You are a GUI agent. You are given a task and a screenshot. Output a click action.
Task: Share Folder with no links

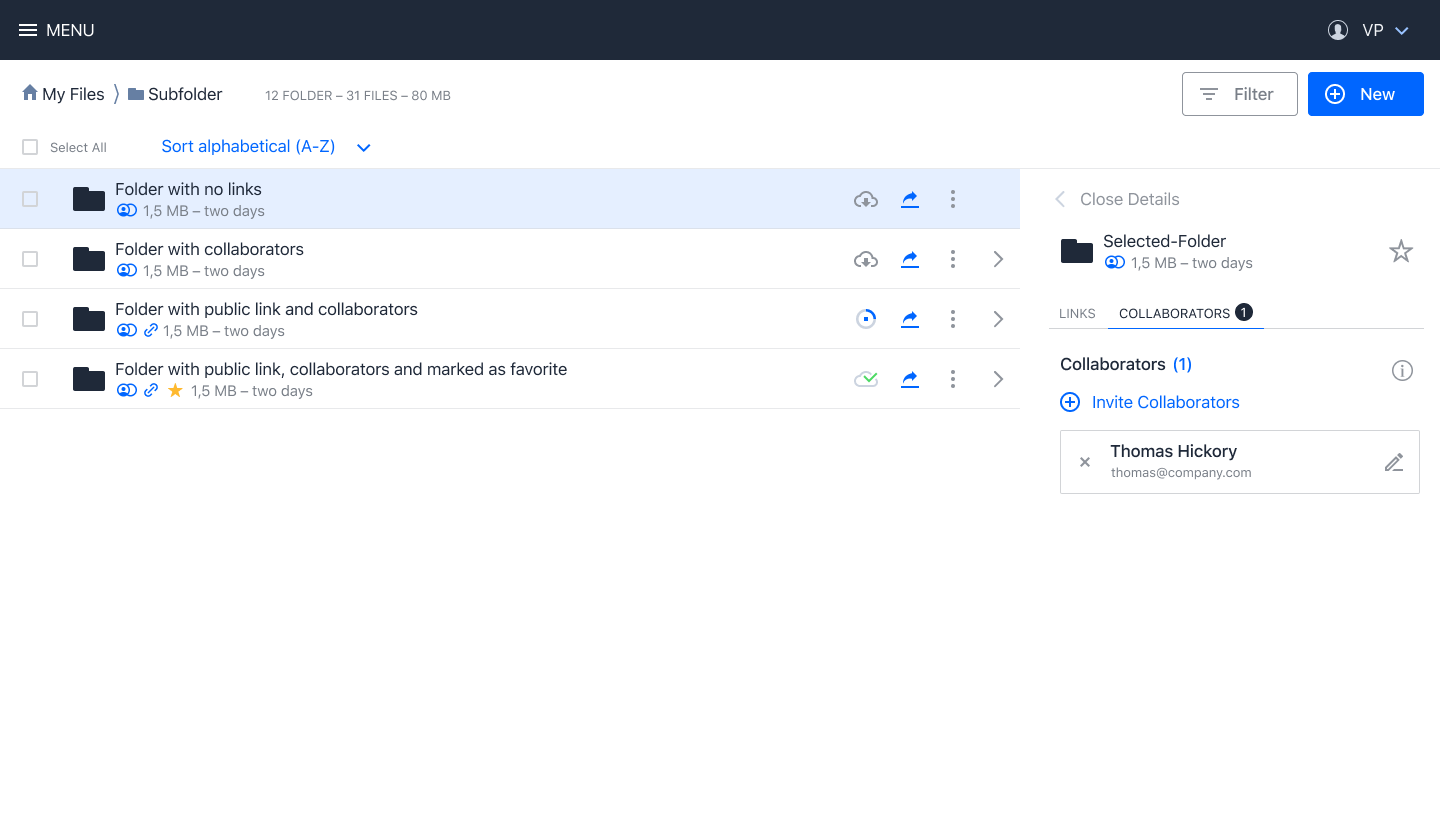tap(910, 199)
